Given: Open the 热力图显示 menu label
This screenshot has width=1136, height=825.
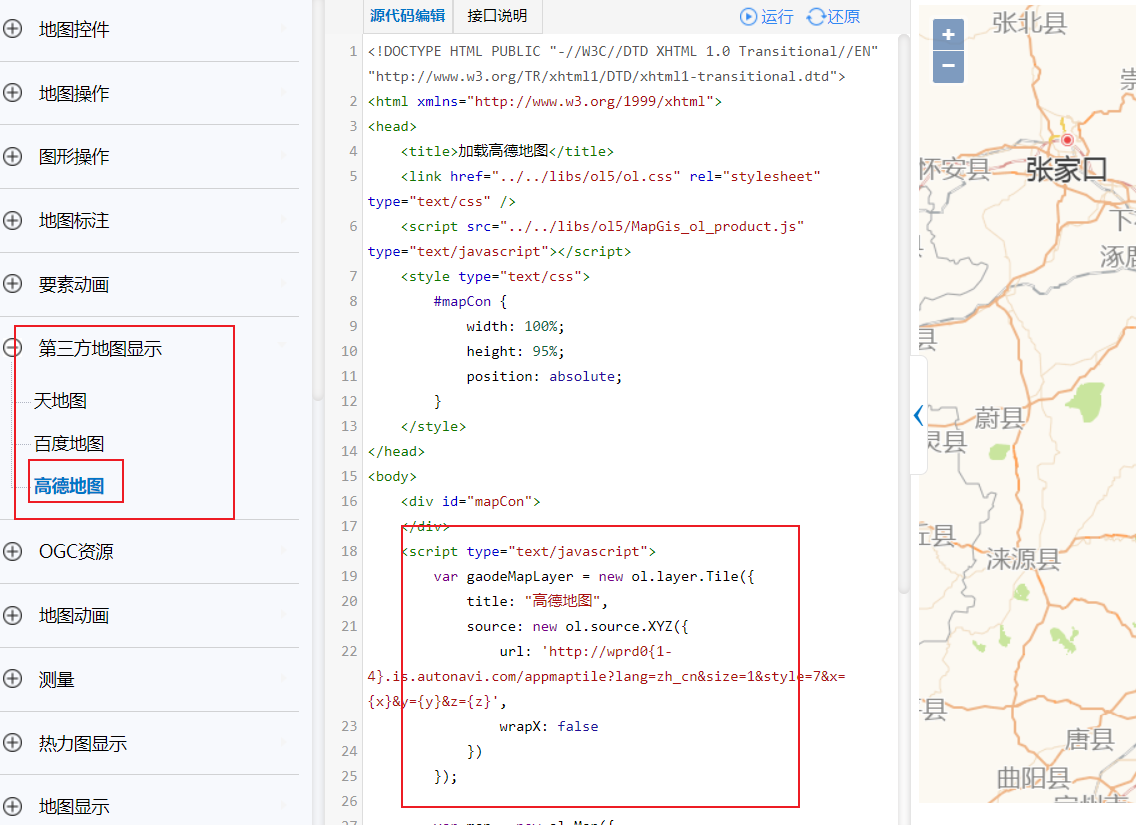Looking at the screenshot, I should (83, 744).
